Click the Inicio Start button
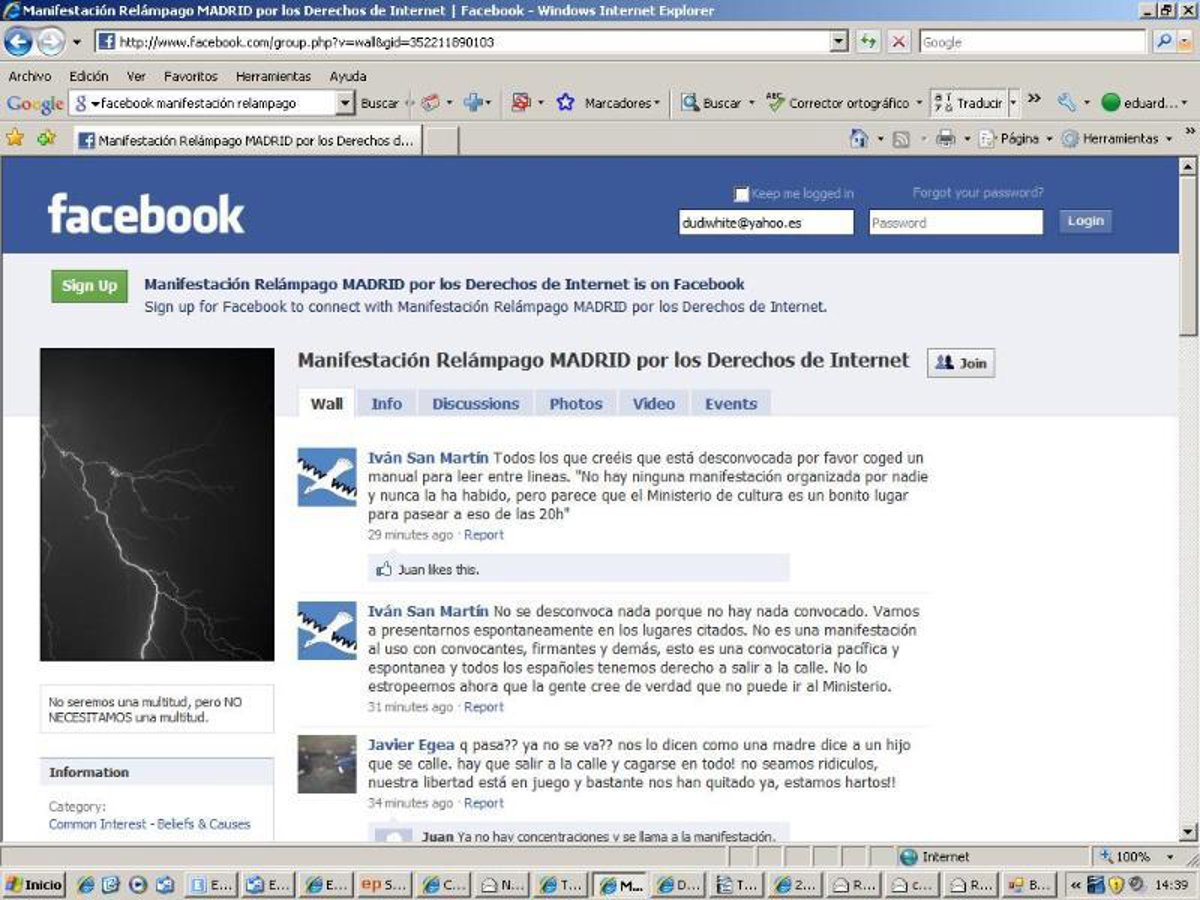 pos(34,884)
